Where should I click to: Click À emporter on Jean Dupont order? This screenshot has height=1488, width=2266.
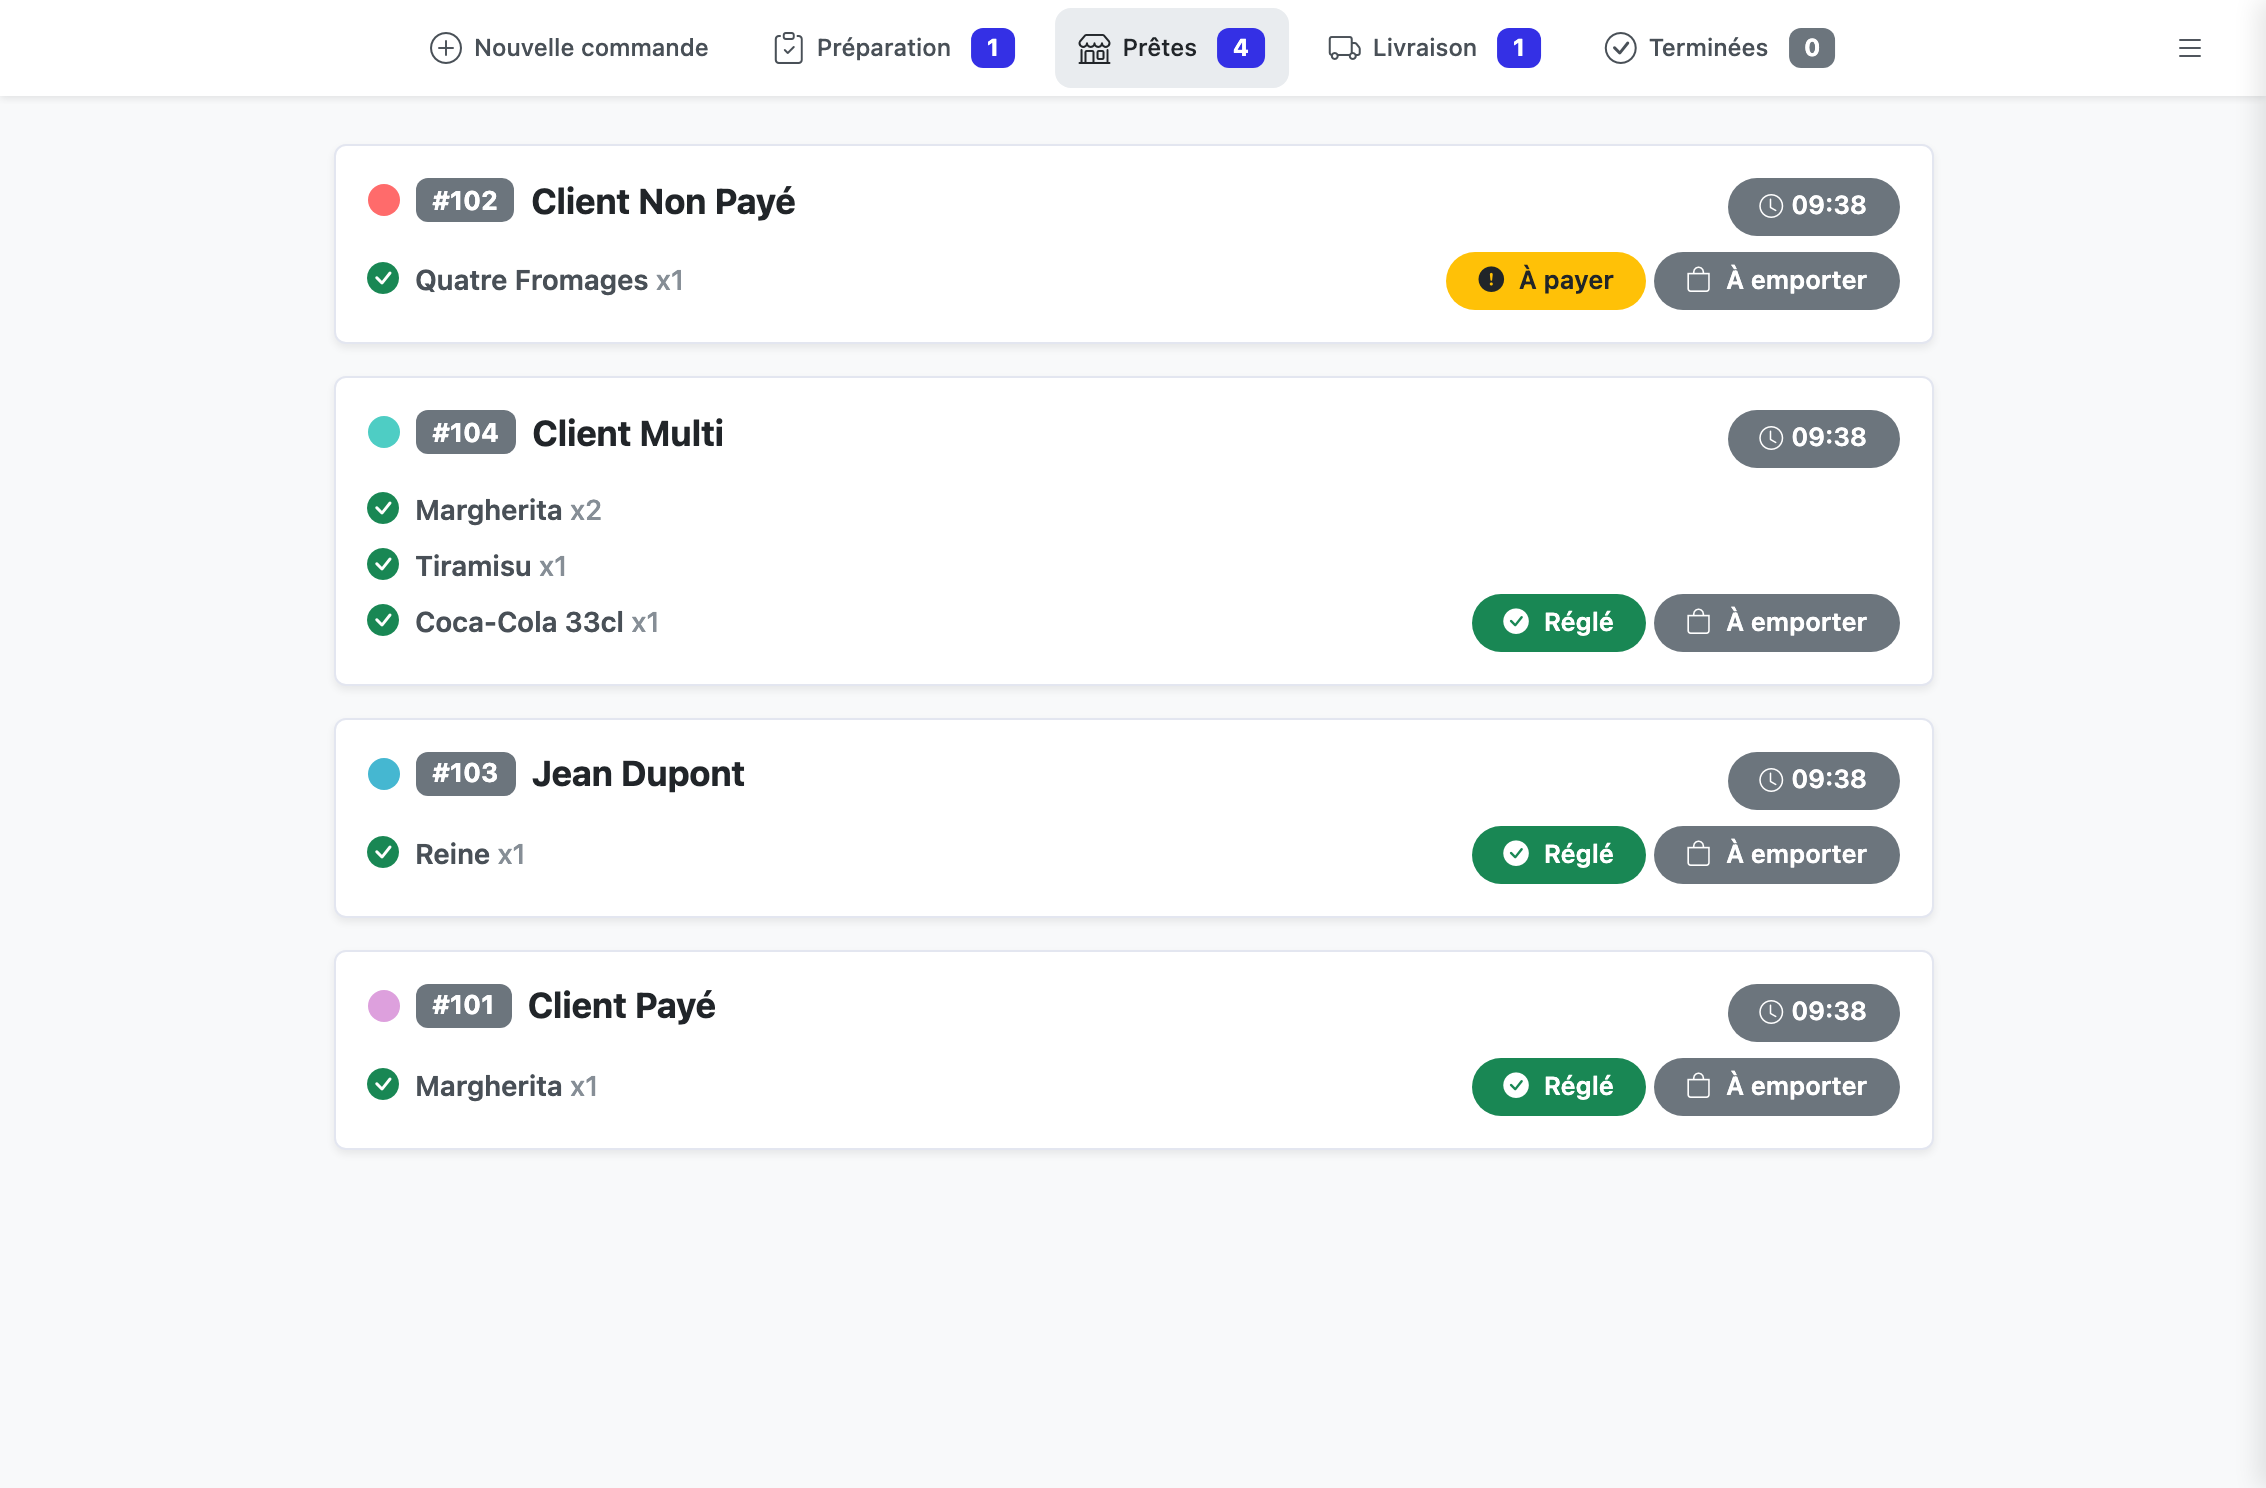pyautogui.click(x=1776, y=855)
